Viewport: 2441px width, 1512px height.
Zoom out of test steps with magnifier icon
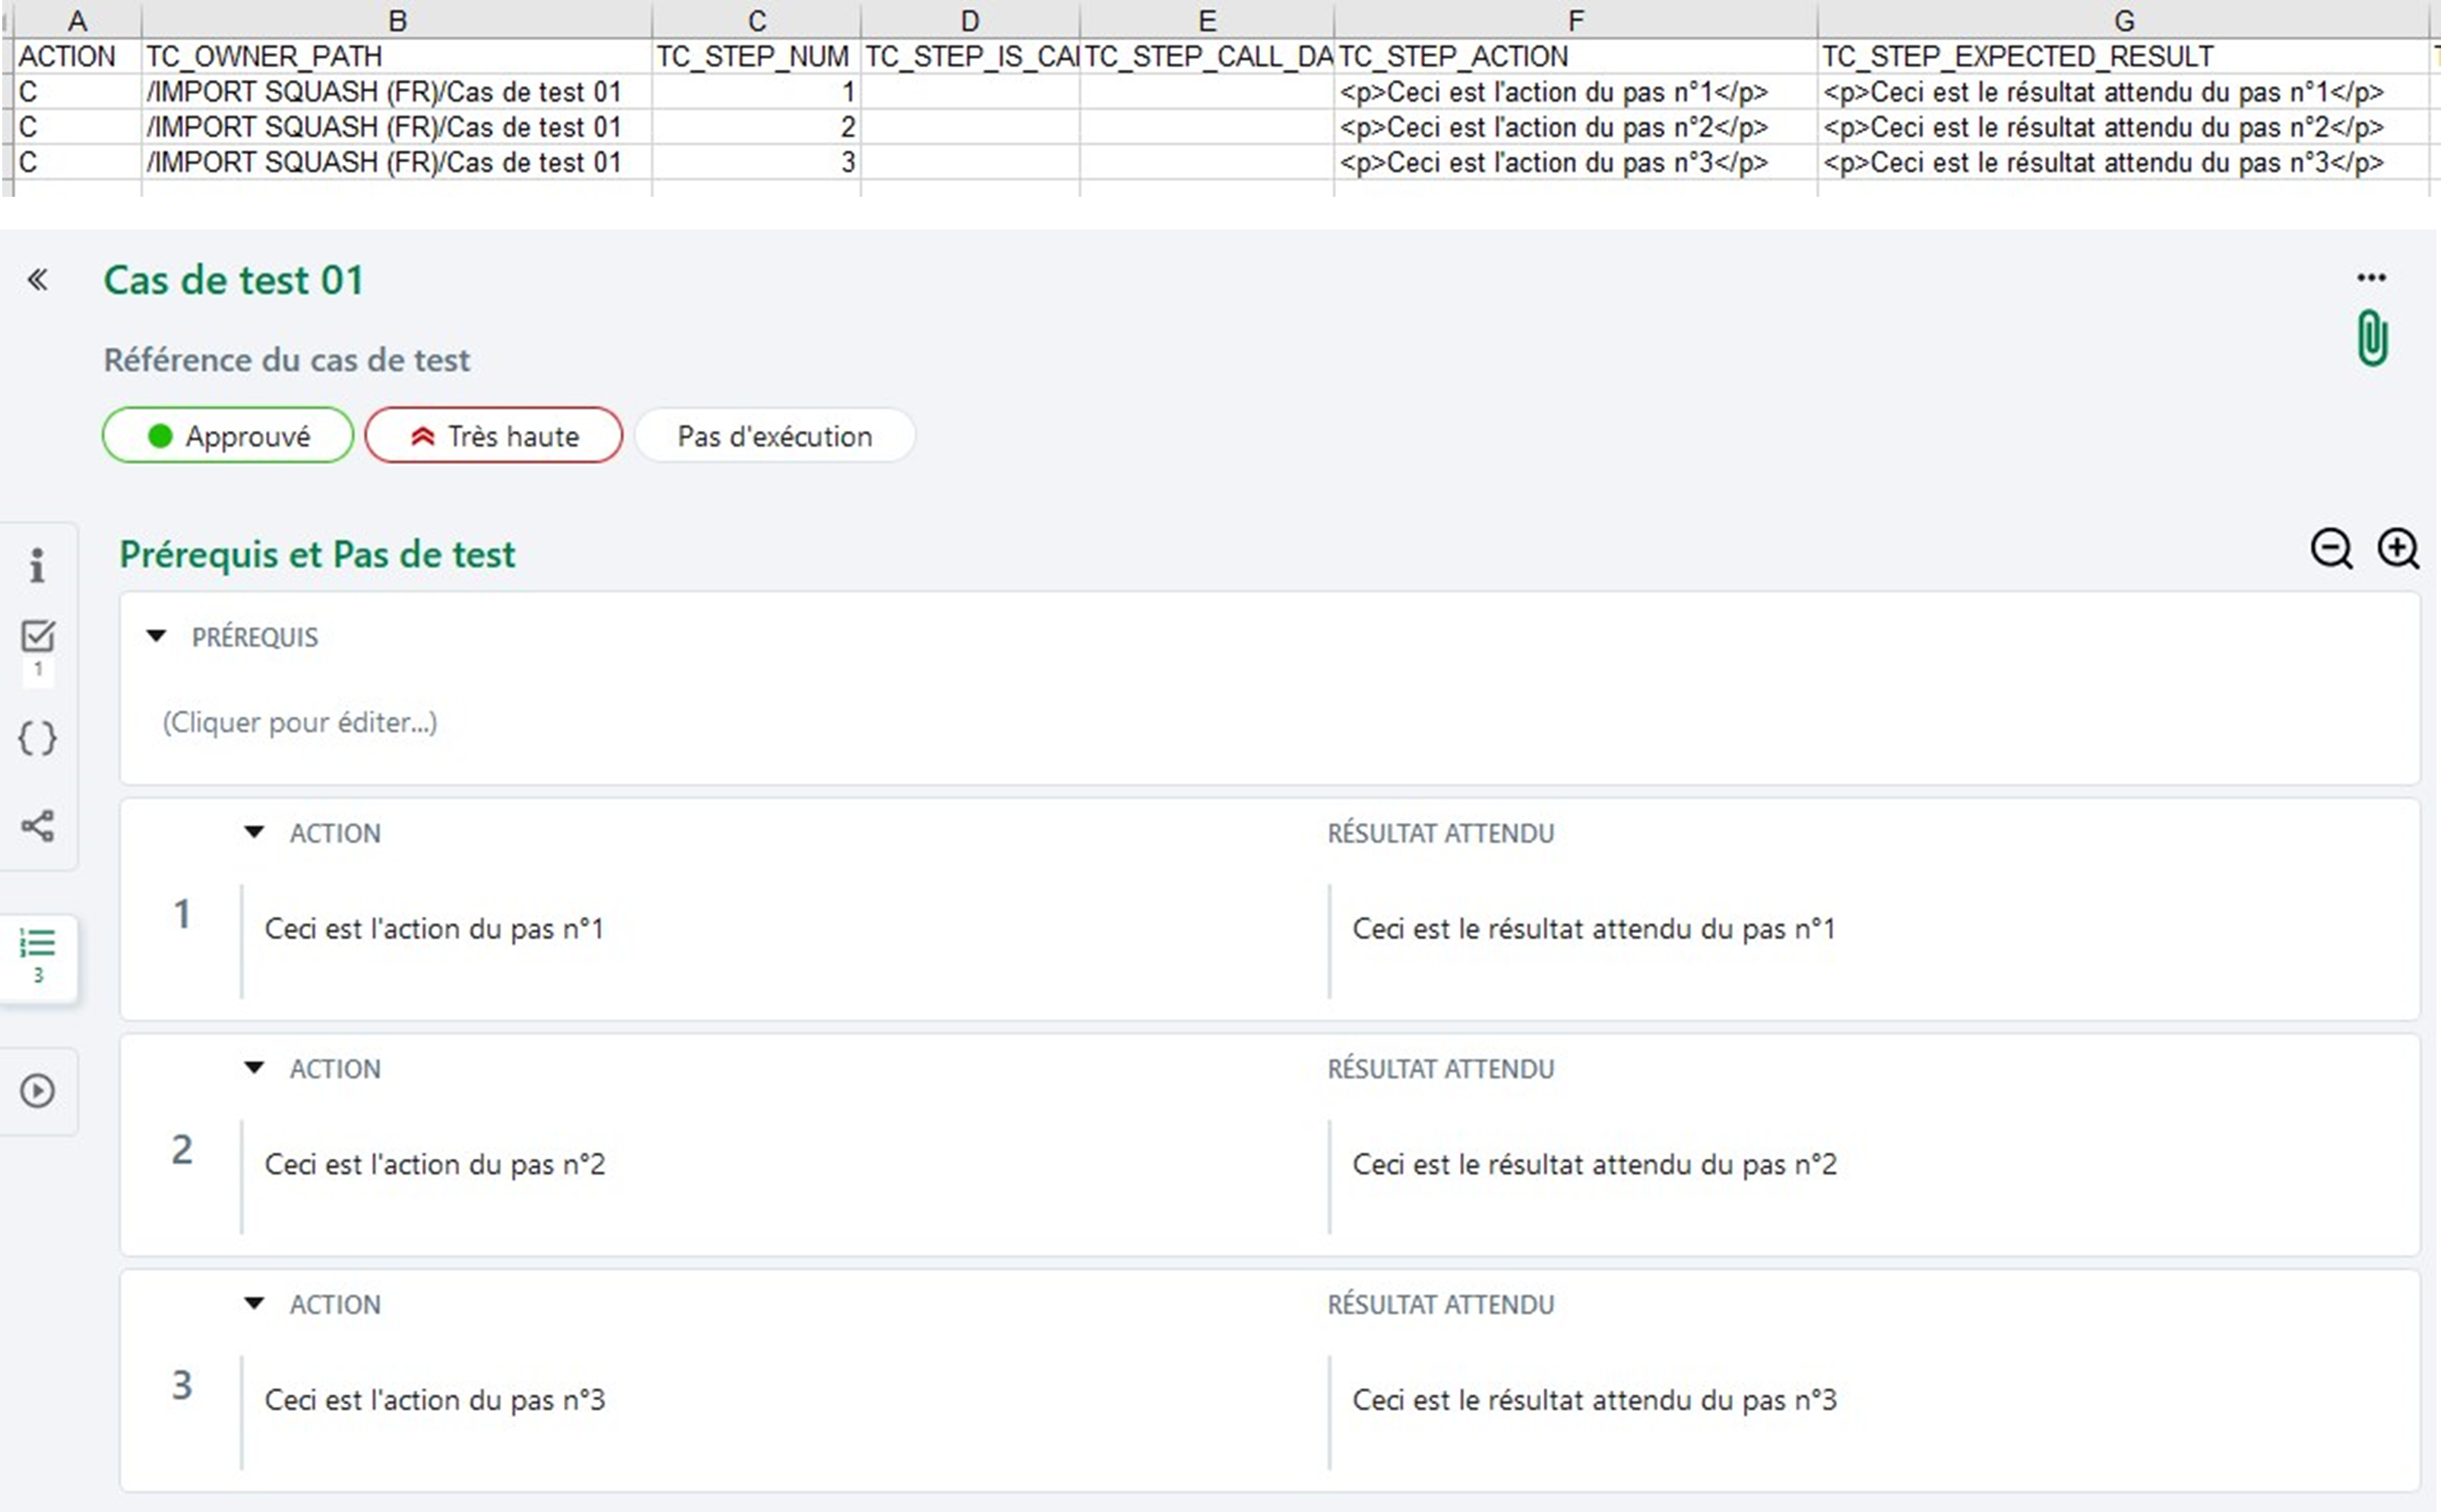click(2332, 549)
